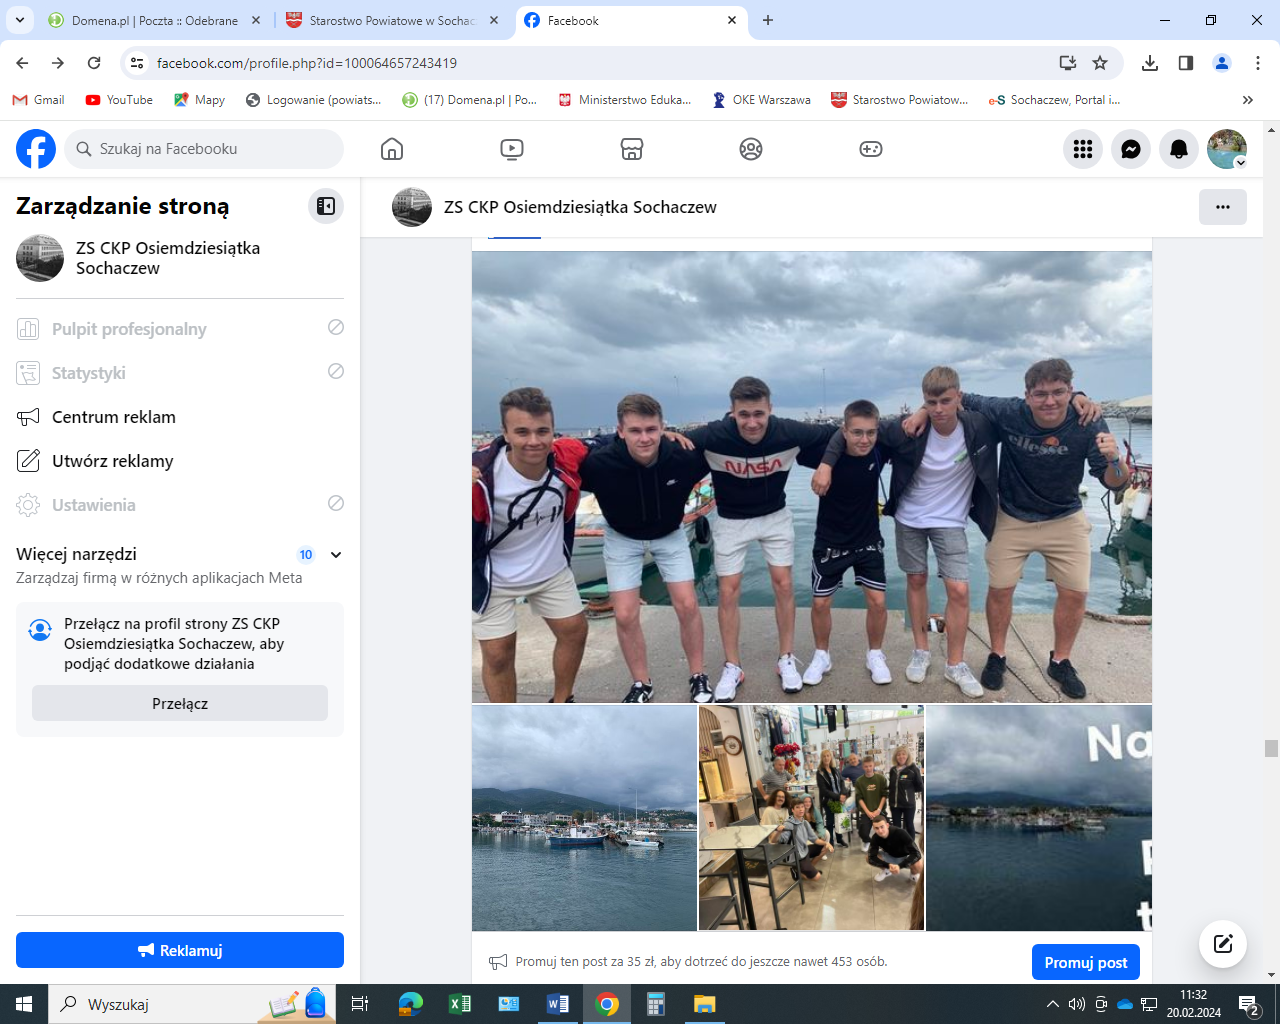Viewport: 1280px width, 1024px height.
Task: Open the Facebook Watch video icon
Action: (511, 149)
